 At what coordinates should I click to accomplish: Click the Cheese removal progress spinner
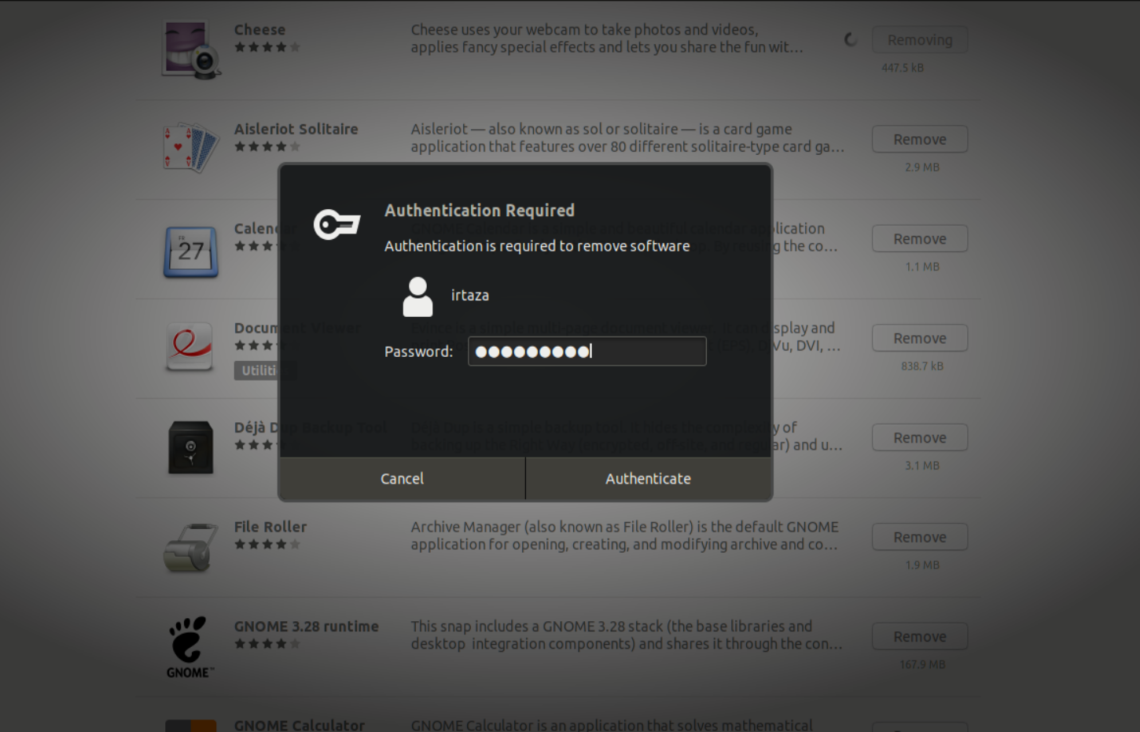(851, 40)
